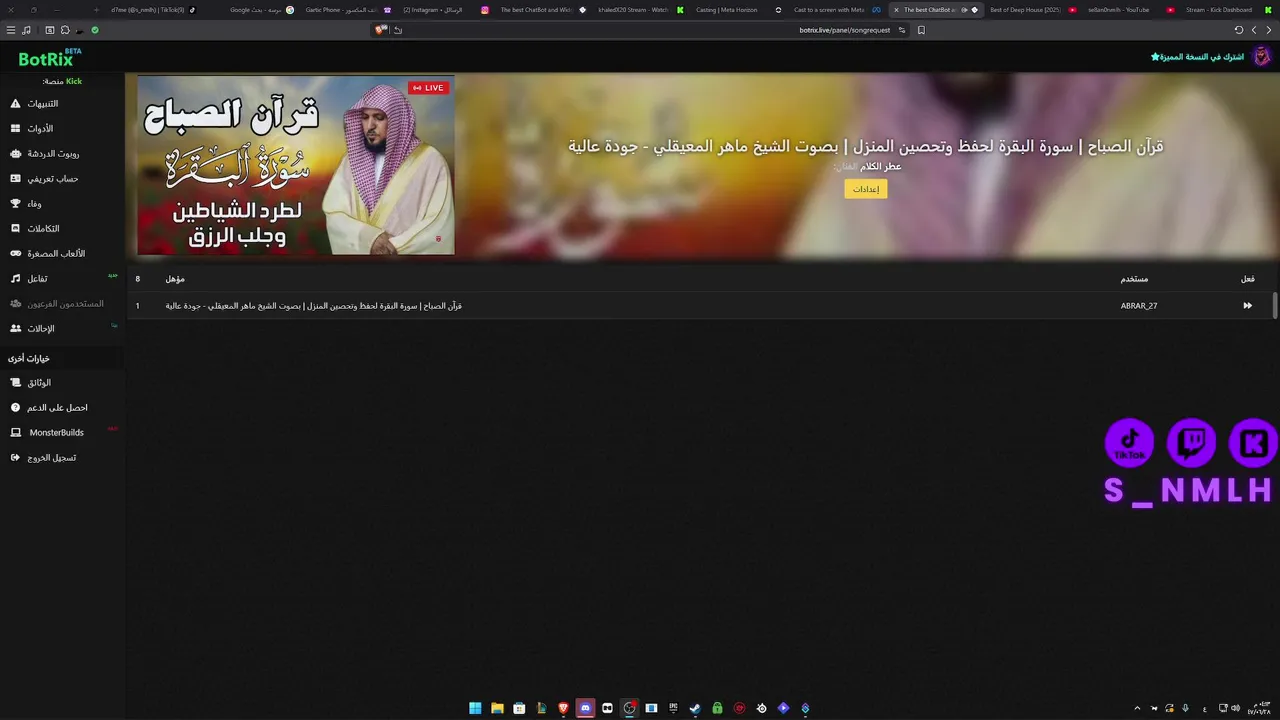Click the song queue scrollbar
The width and height of the screenshot is (1280, 720).
coord(1275,306)
